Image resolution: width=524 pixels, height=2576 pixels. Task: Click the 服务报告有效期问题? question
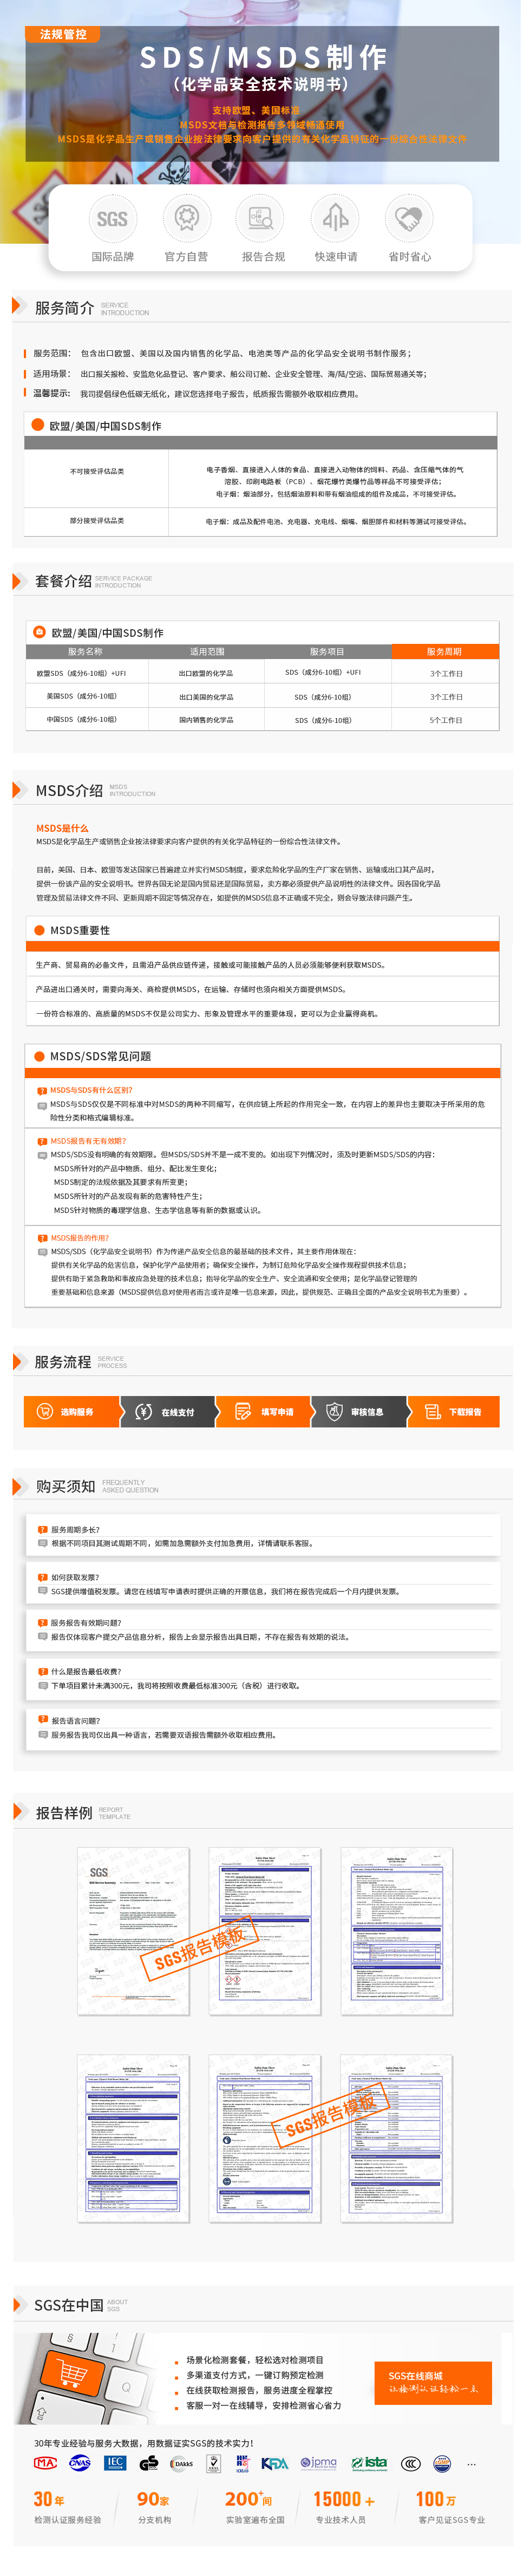pos(86,1623)
